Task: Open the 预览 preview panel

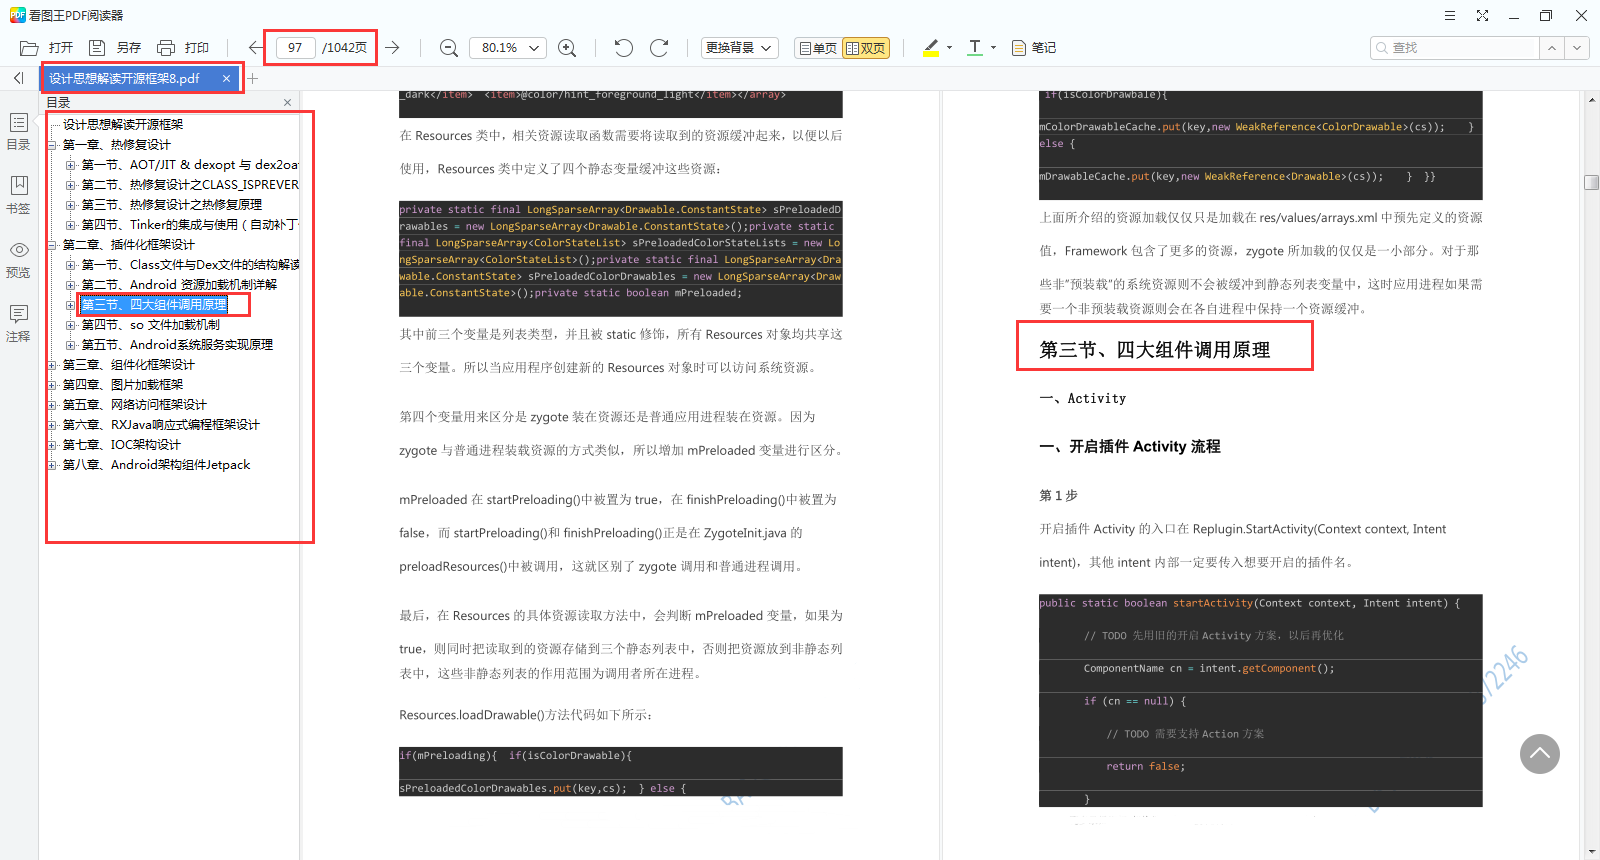Action: (x=18, y=259)
